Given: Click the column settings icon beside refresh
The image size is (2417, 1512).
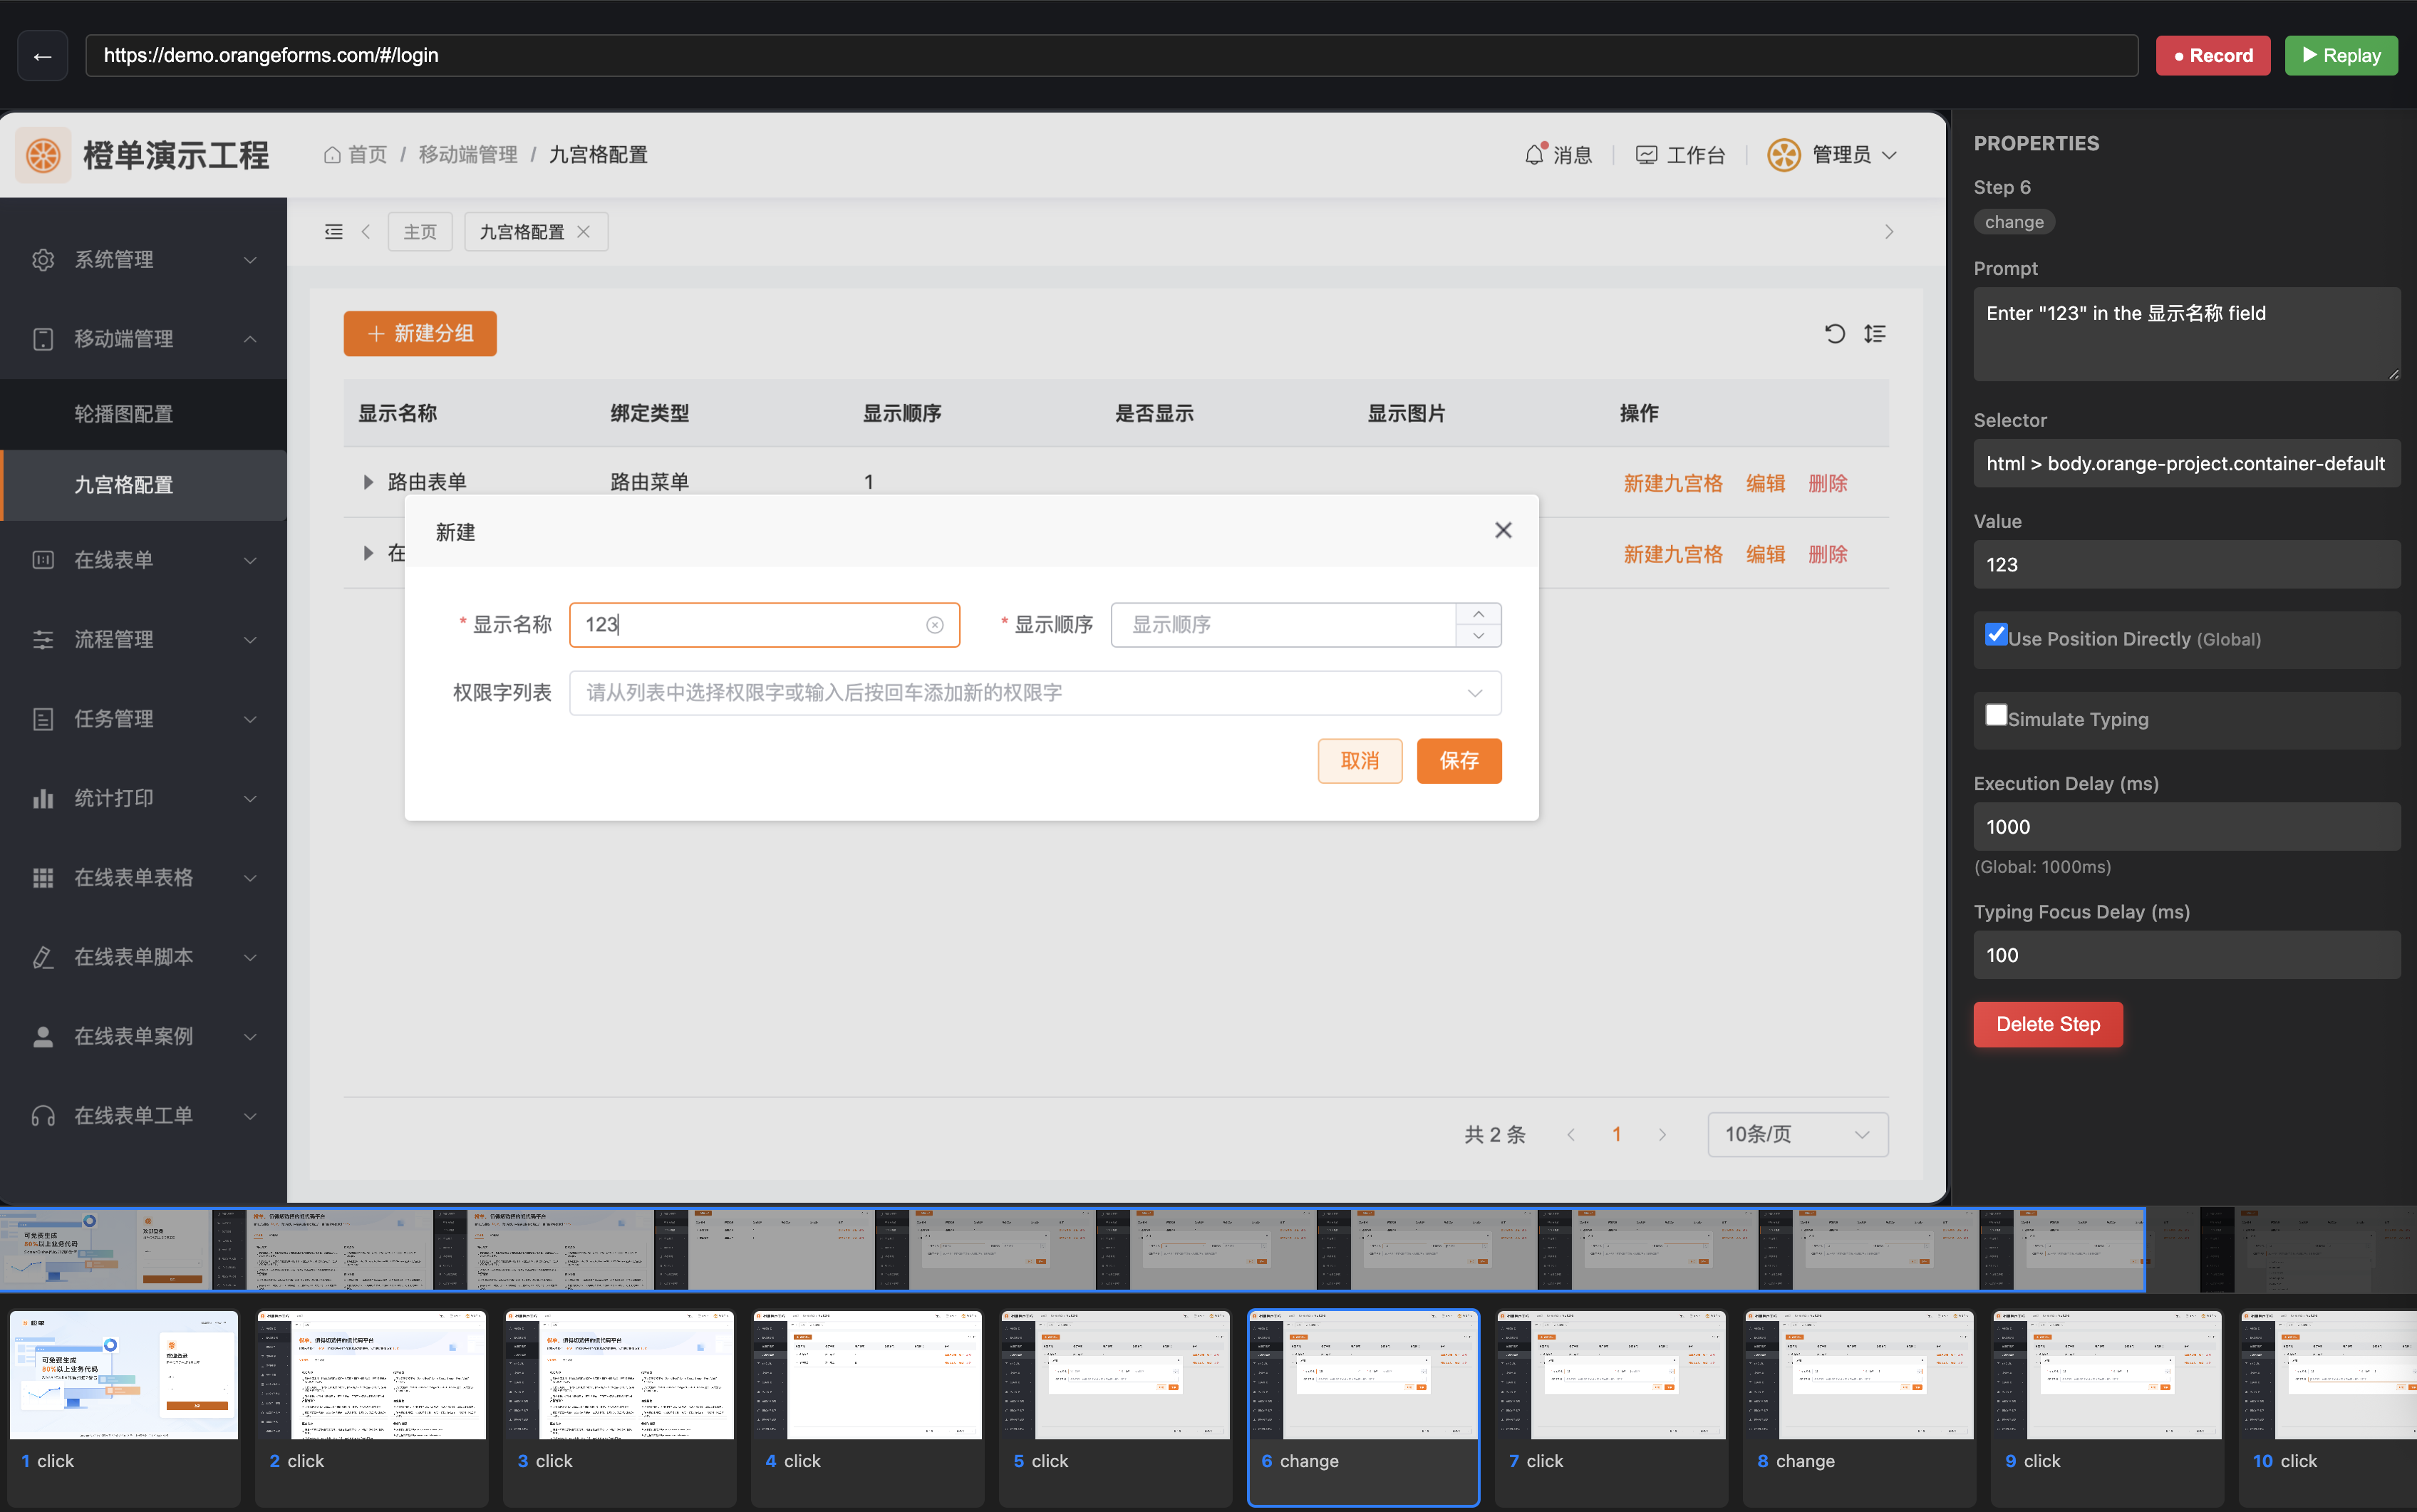Looking at the screenshot, I should click(x=1875, y=333).
